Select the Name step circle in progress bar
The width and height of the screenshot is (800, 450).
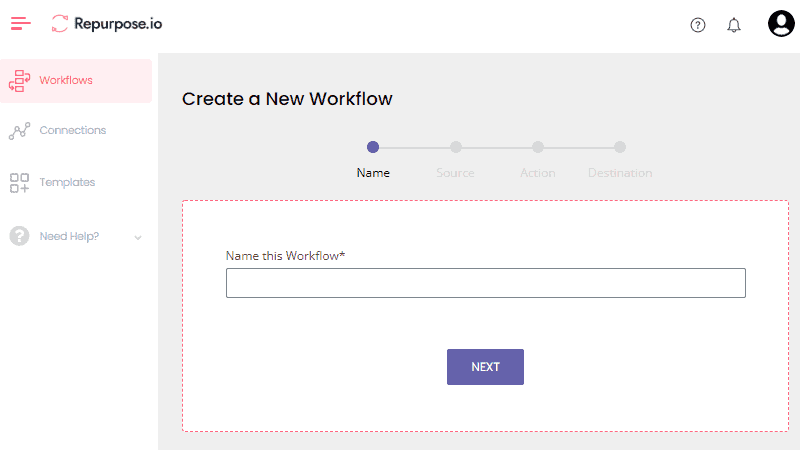373,147
